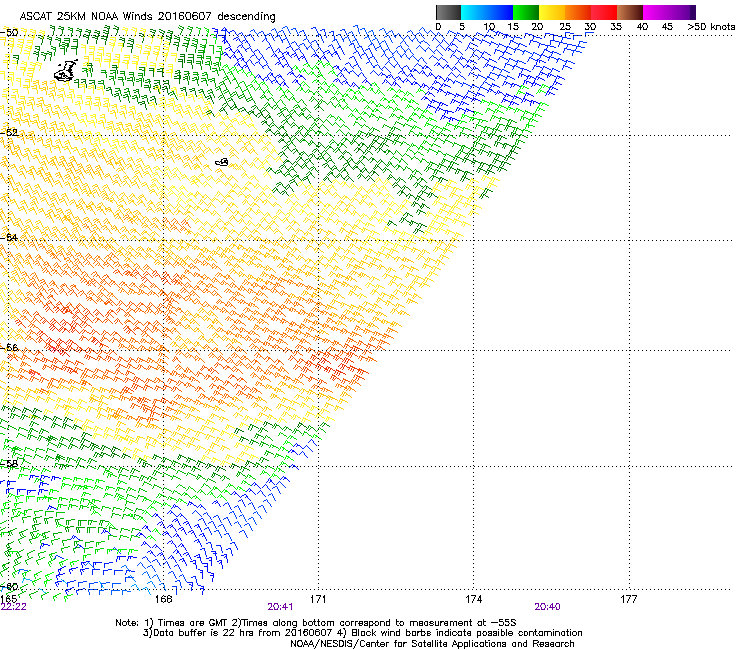This screenshot has height=650, width=740.
Task: Click the small black island outline near -52.5
Action: pyautogui.click(x=222, y=162)
